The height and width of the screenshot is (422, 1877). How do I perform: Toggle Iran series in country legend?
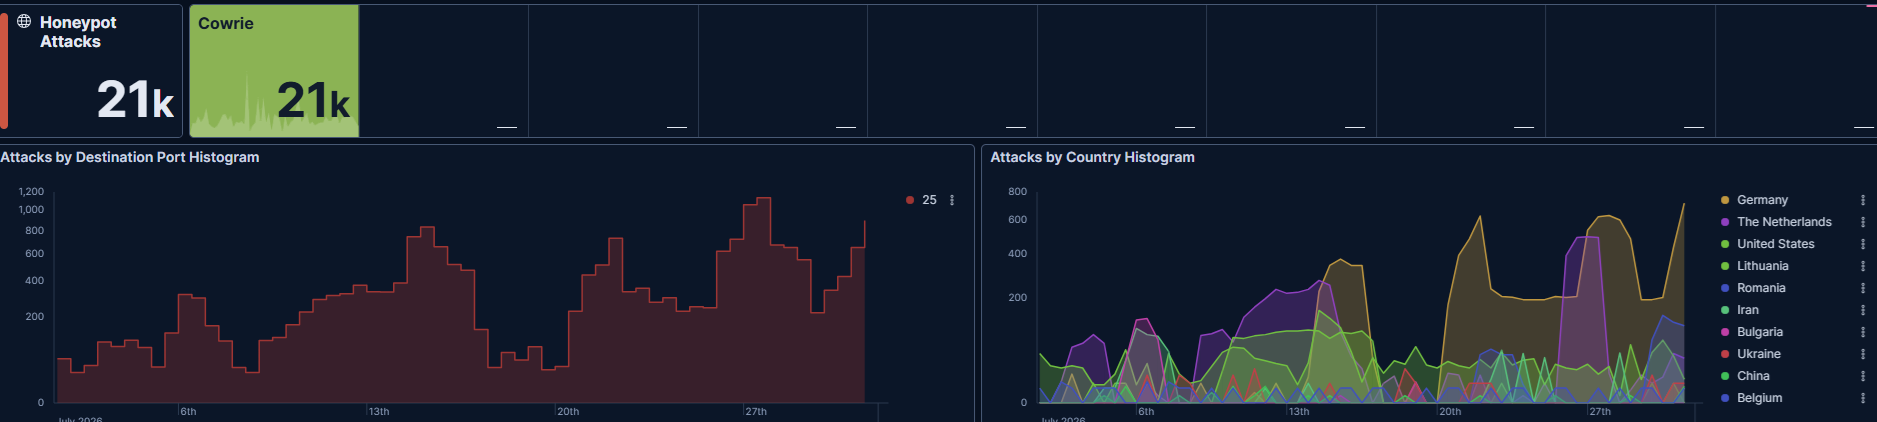pyautogui.click(x=1747, y=310)
